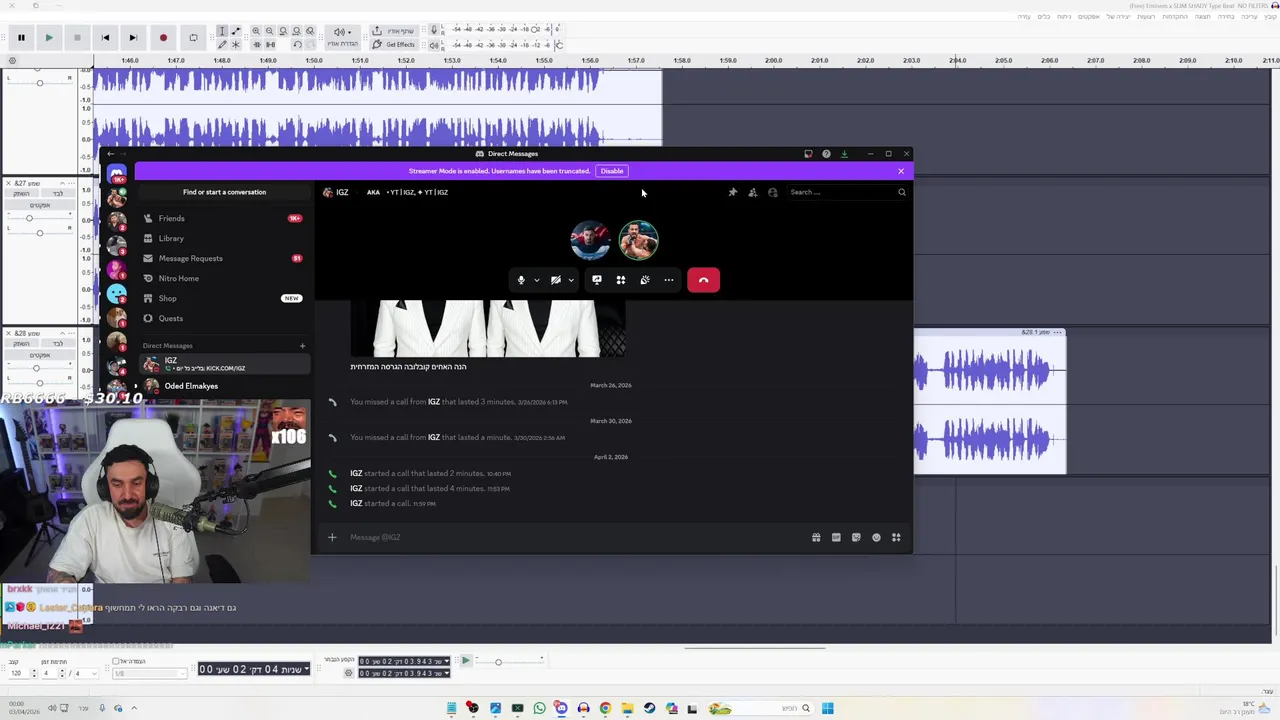Viewport: 1280px width, 720px height.
Task: Toggle loop playback in Audacity
Action: tap(194, 38)
